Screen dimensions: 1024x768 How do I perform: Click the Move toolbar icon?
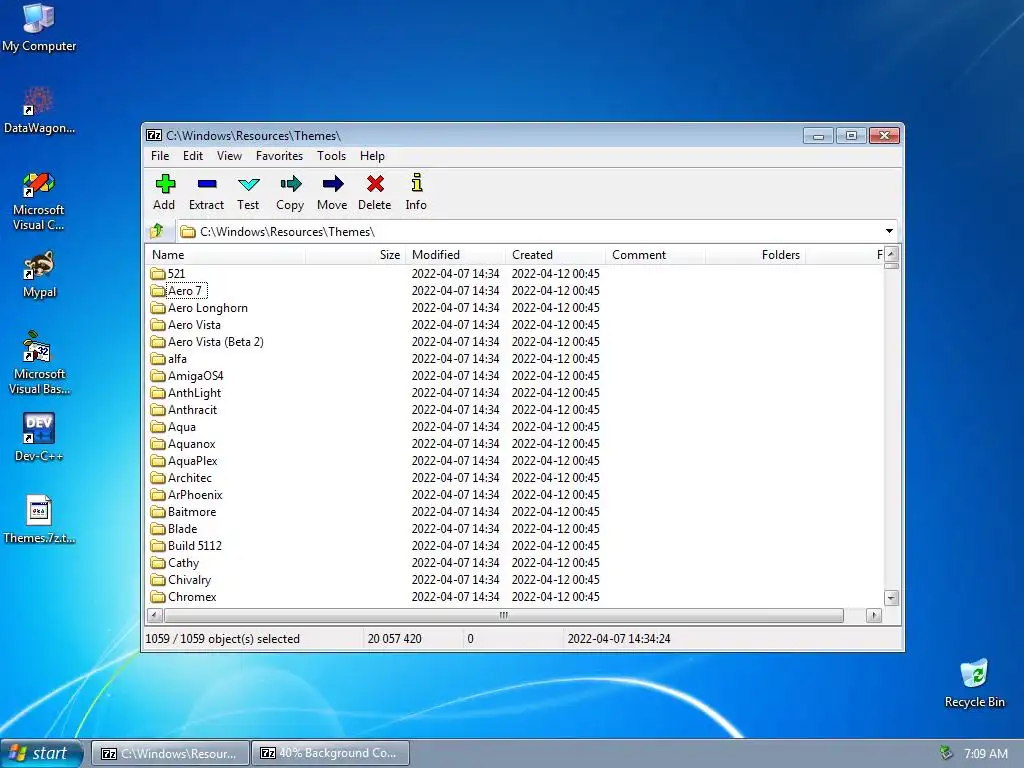tap(332, 184)
